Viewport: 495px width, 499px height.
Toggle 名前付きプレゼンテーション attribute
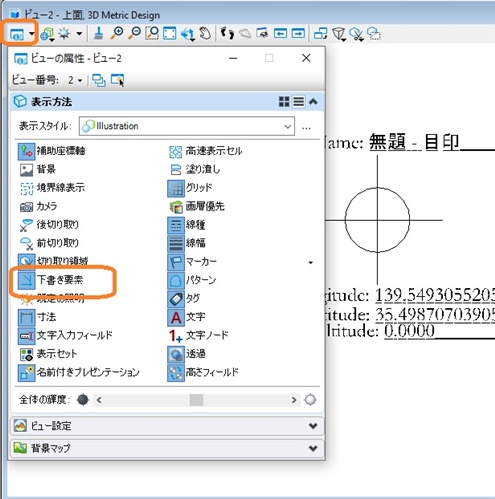pyautogui.click(x=79, y=372)
